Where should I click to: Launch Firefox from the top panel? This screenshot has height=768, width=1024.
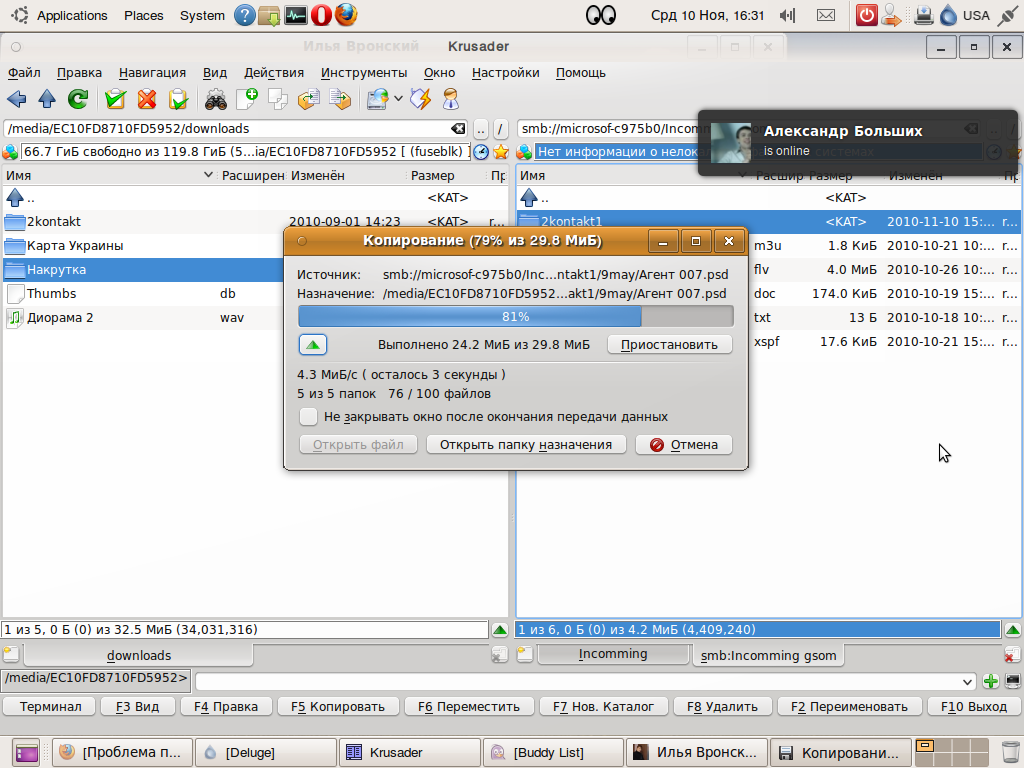click(346, 15)
